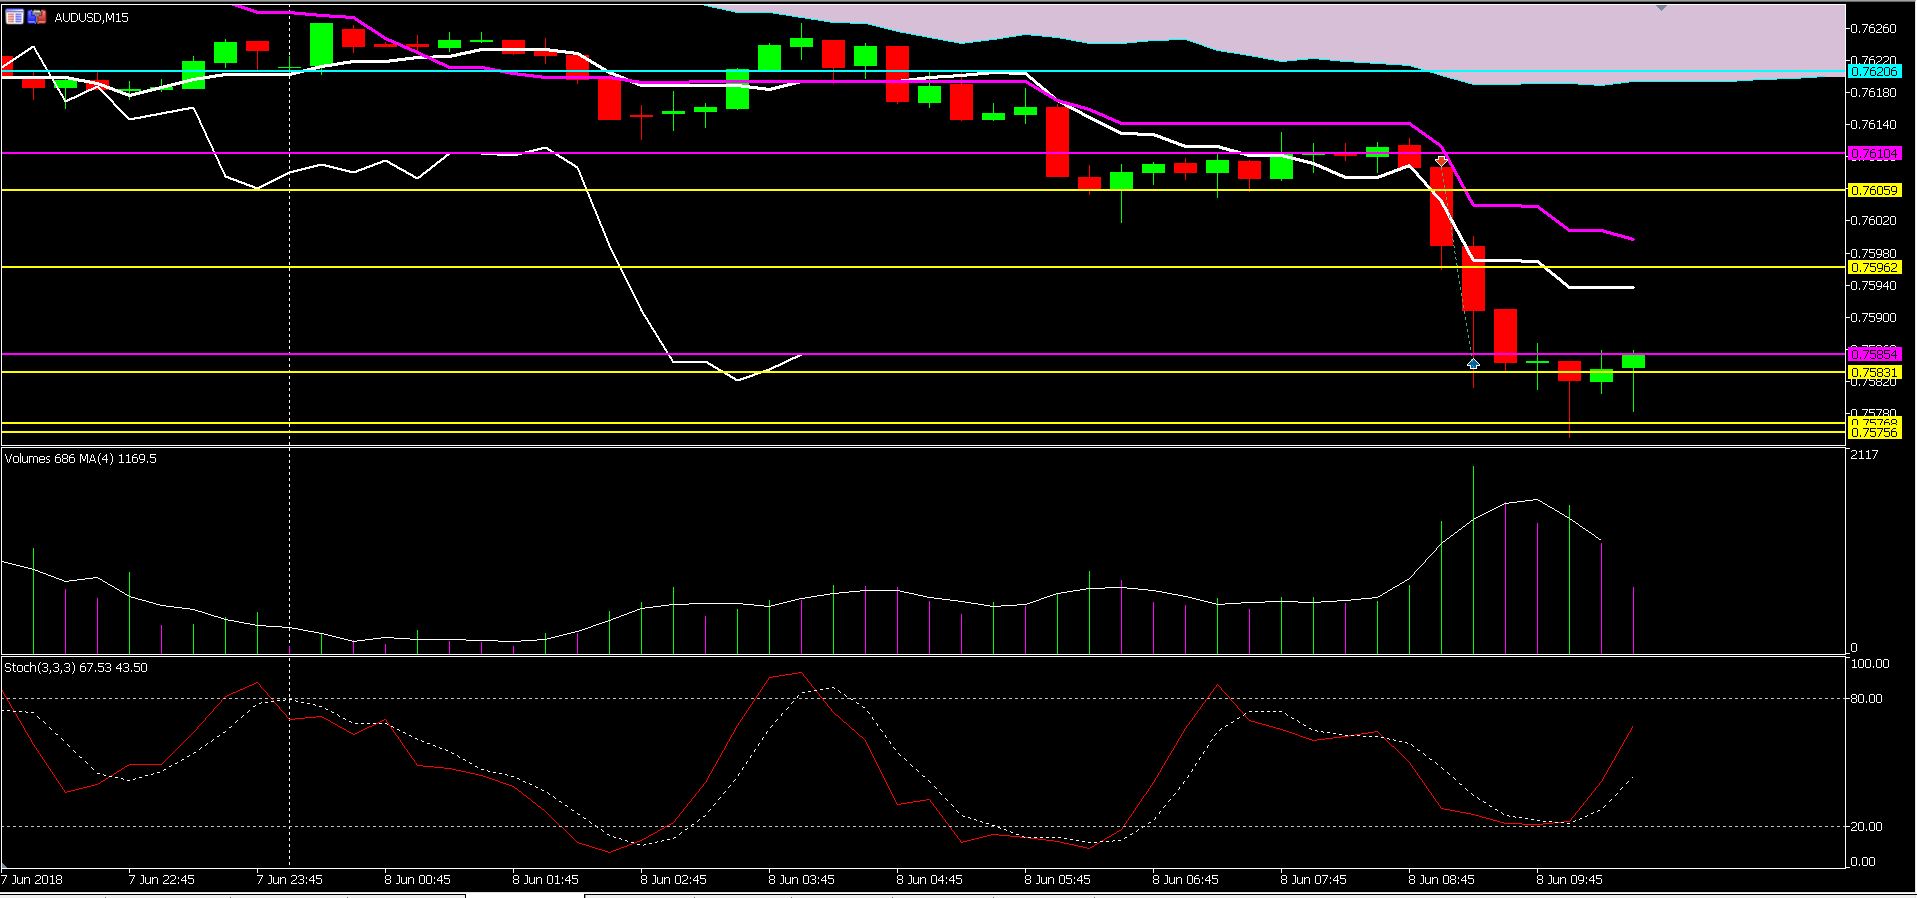
Task: Click the 20.00 stochastic level value
Action: click(1867, 827)
